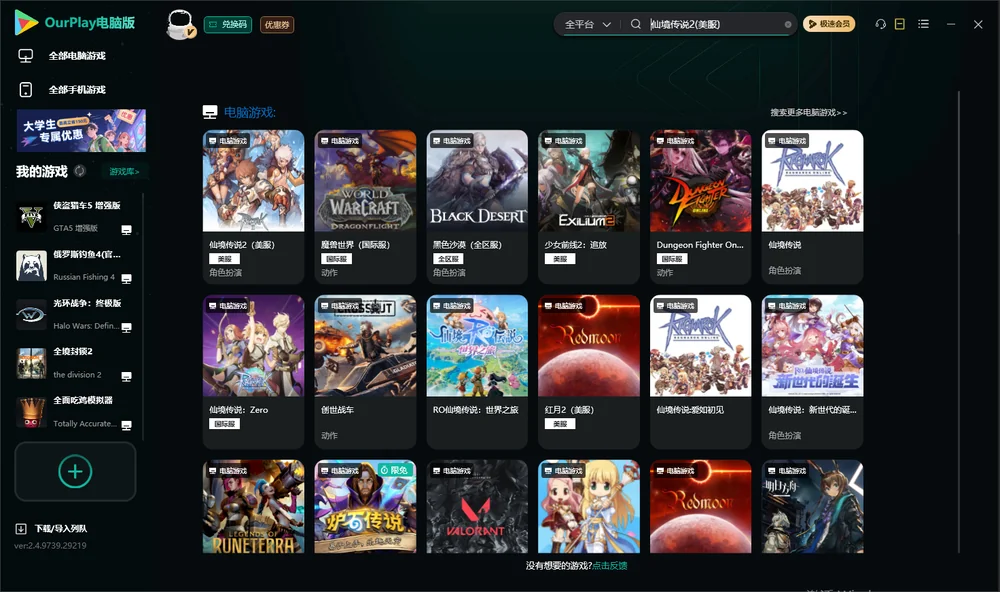
Task: Click the 美服 tag under 仙境传说2
Action: pos(224,259)
